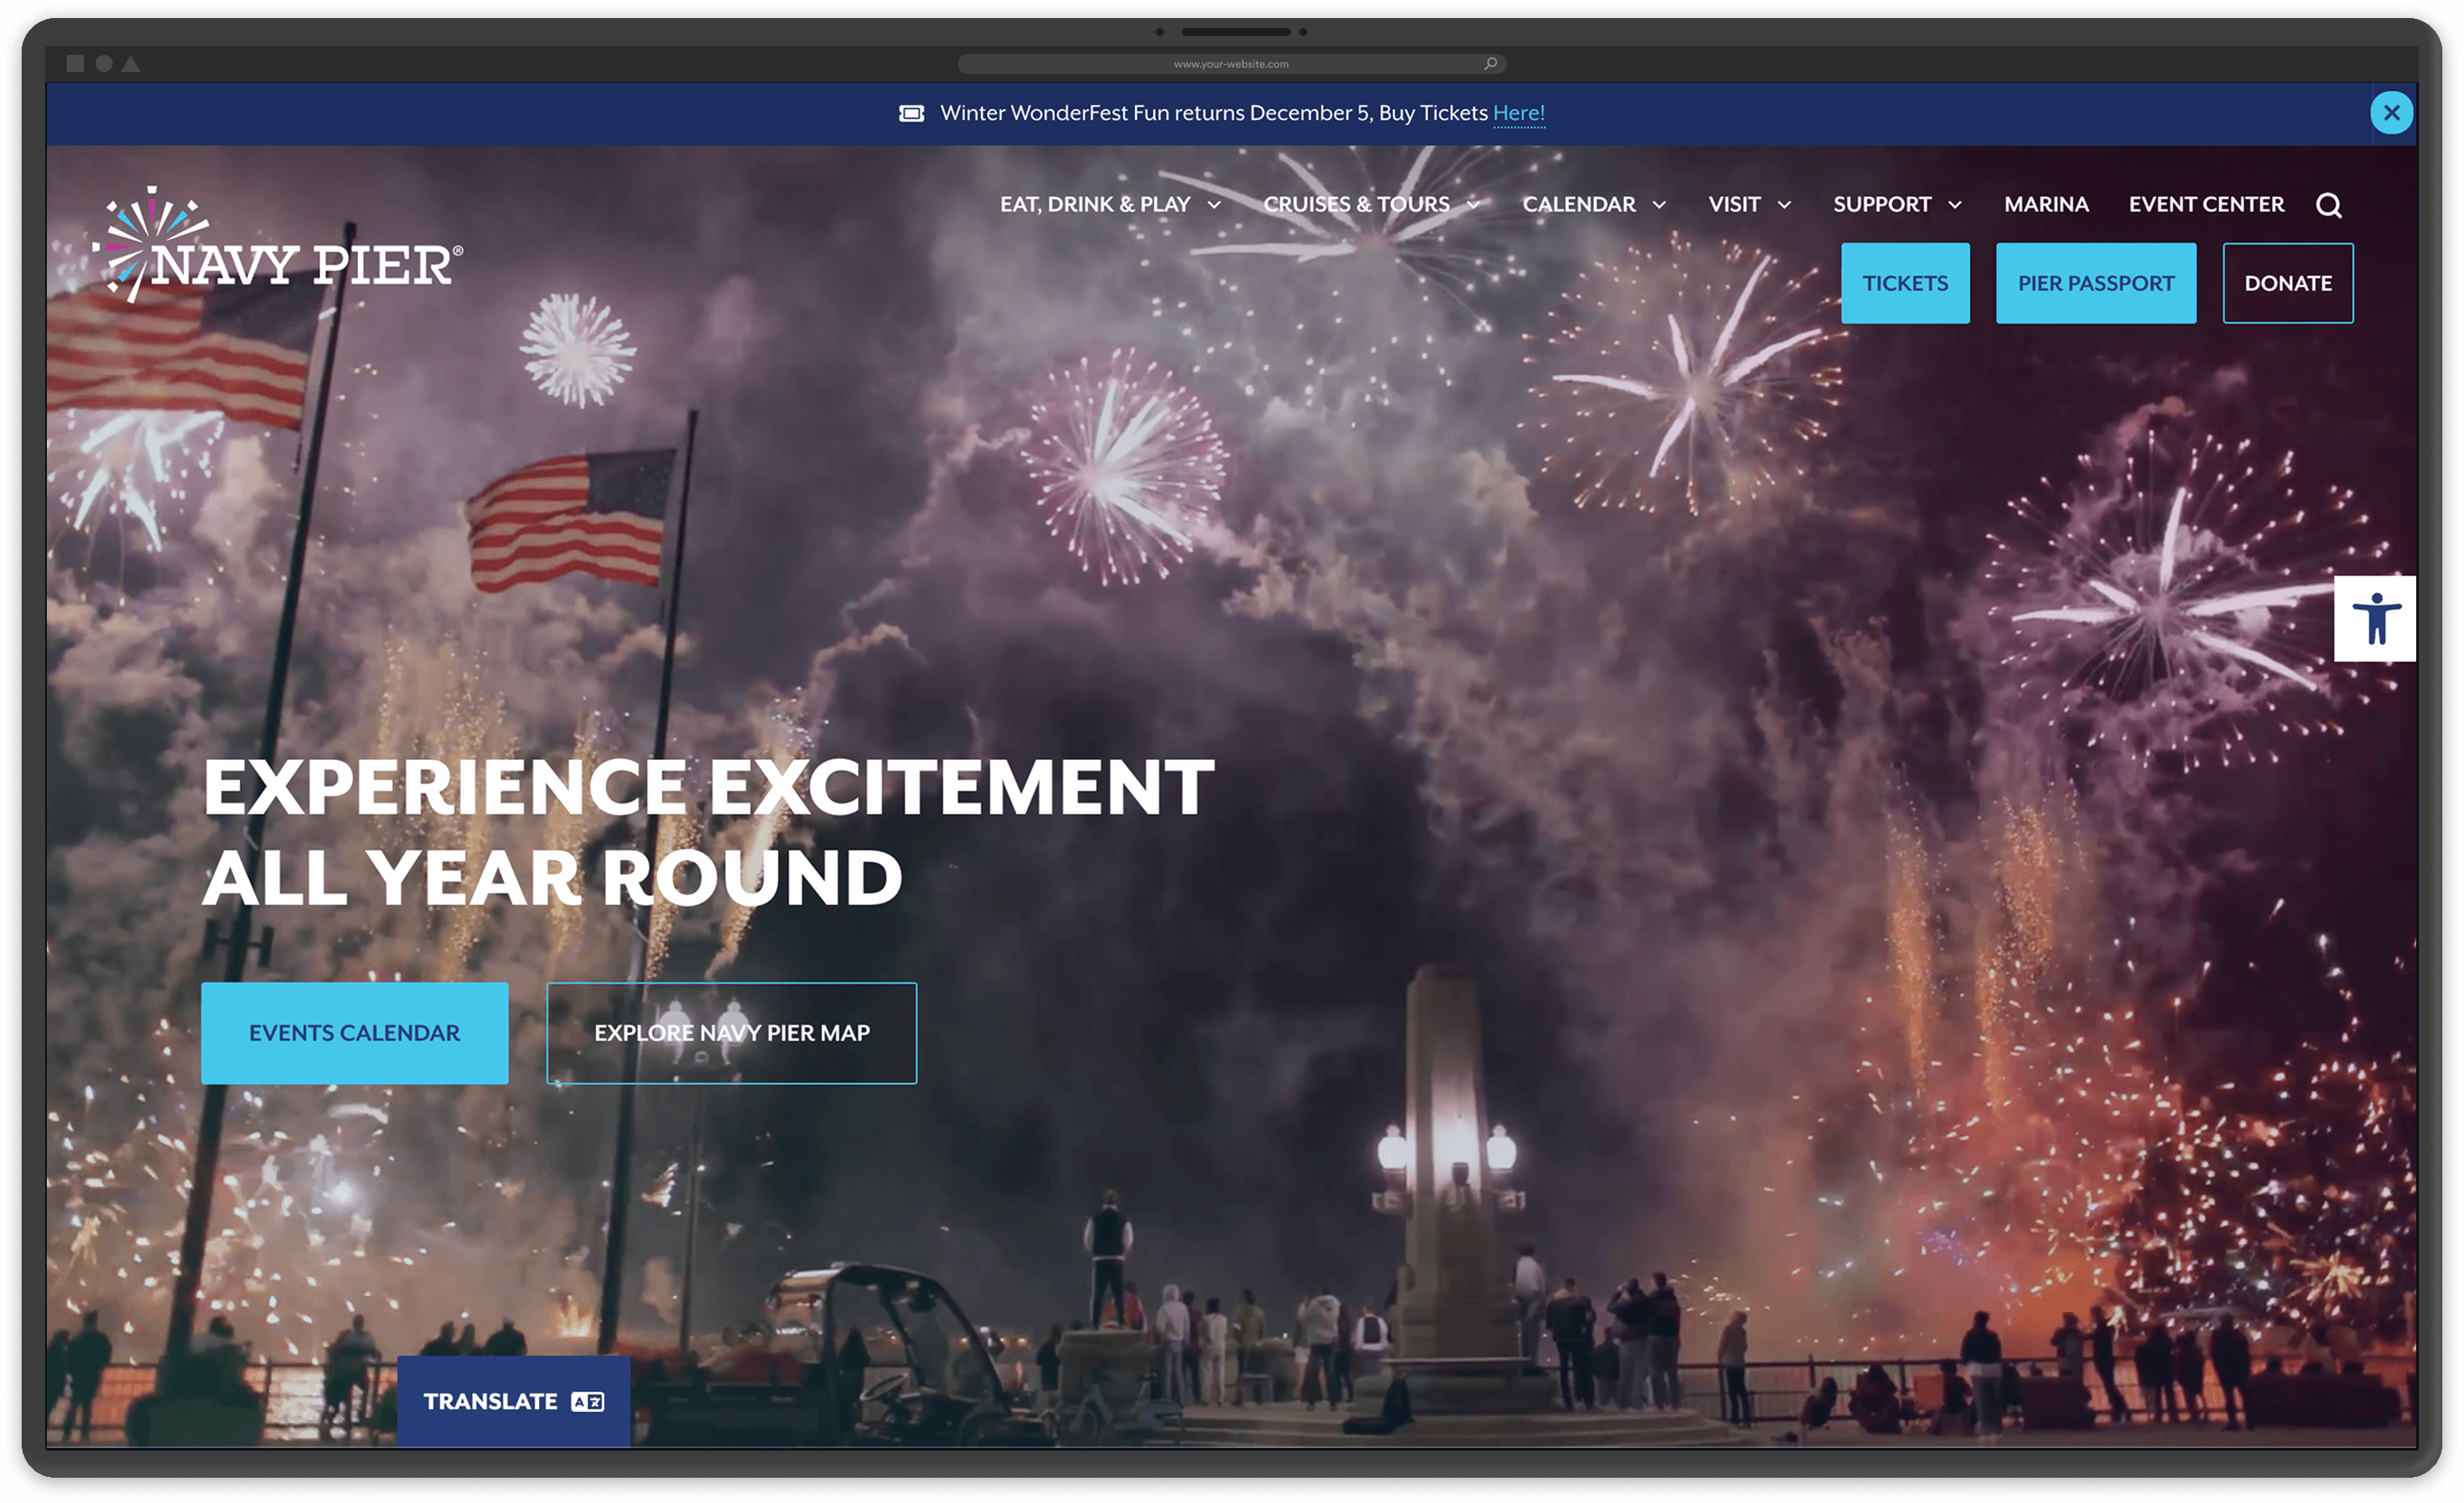Click Explore Navy Pier Map button

tap(731, 1033)
